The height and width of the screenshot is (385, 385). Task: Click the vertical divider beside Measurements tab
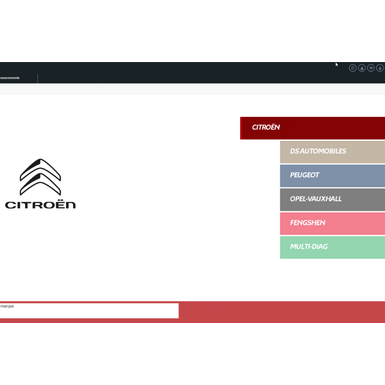click(38, 78)
